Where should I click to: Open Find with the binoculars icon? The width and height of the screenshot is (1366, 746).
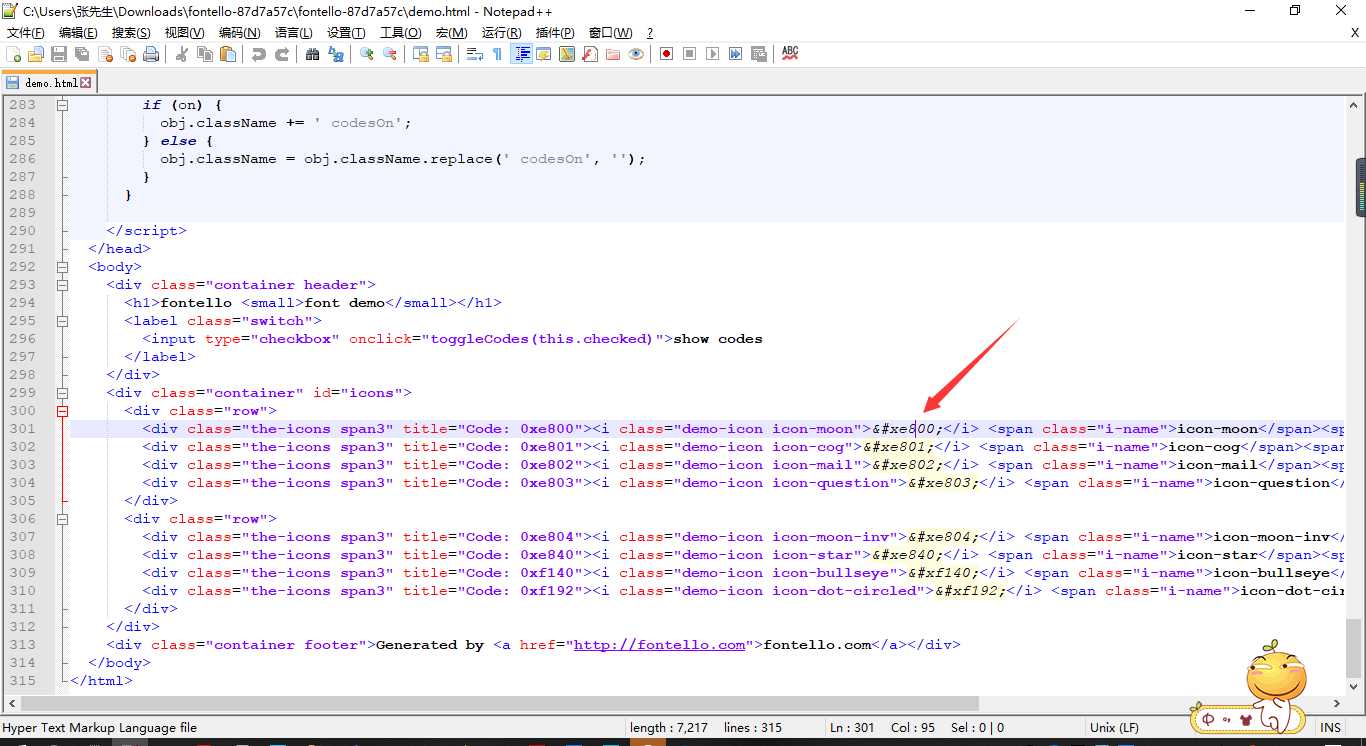click(x=313, y=54)
